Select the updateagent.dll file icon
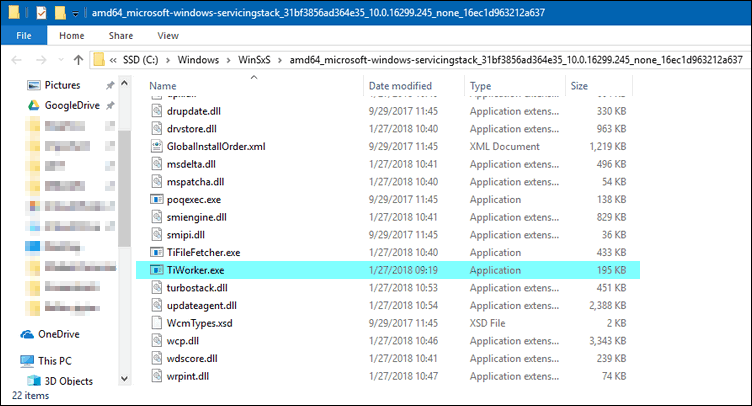 tap(157, 305)
